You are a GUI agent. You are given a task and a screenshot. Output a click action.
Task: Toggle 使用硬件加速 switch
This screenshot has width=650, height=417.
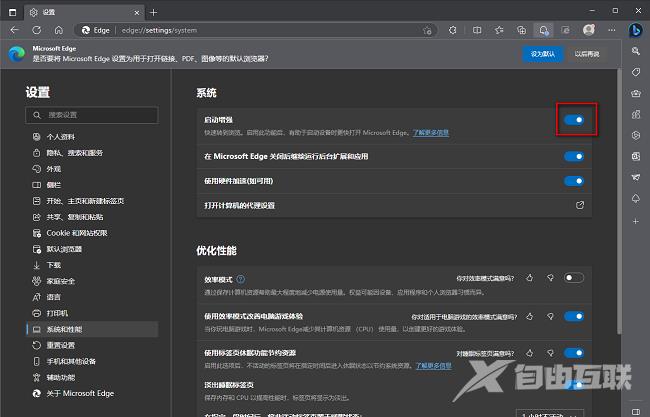(x=574, y=181)
